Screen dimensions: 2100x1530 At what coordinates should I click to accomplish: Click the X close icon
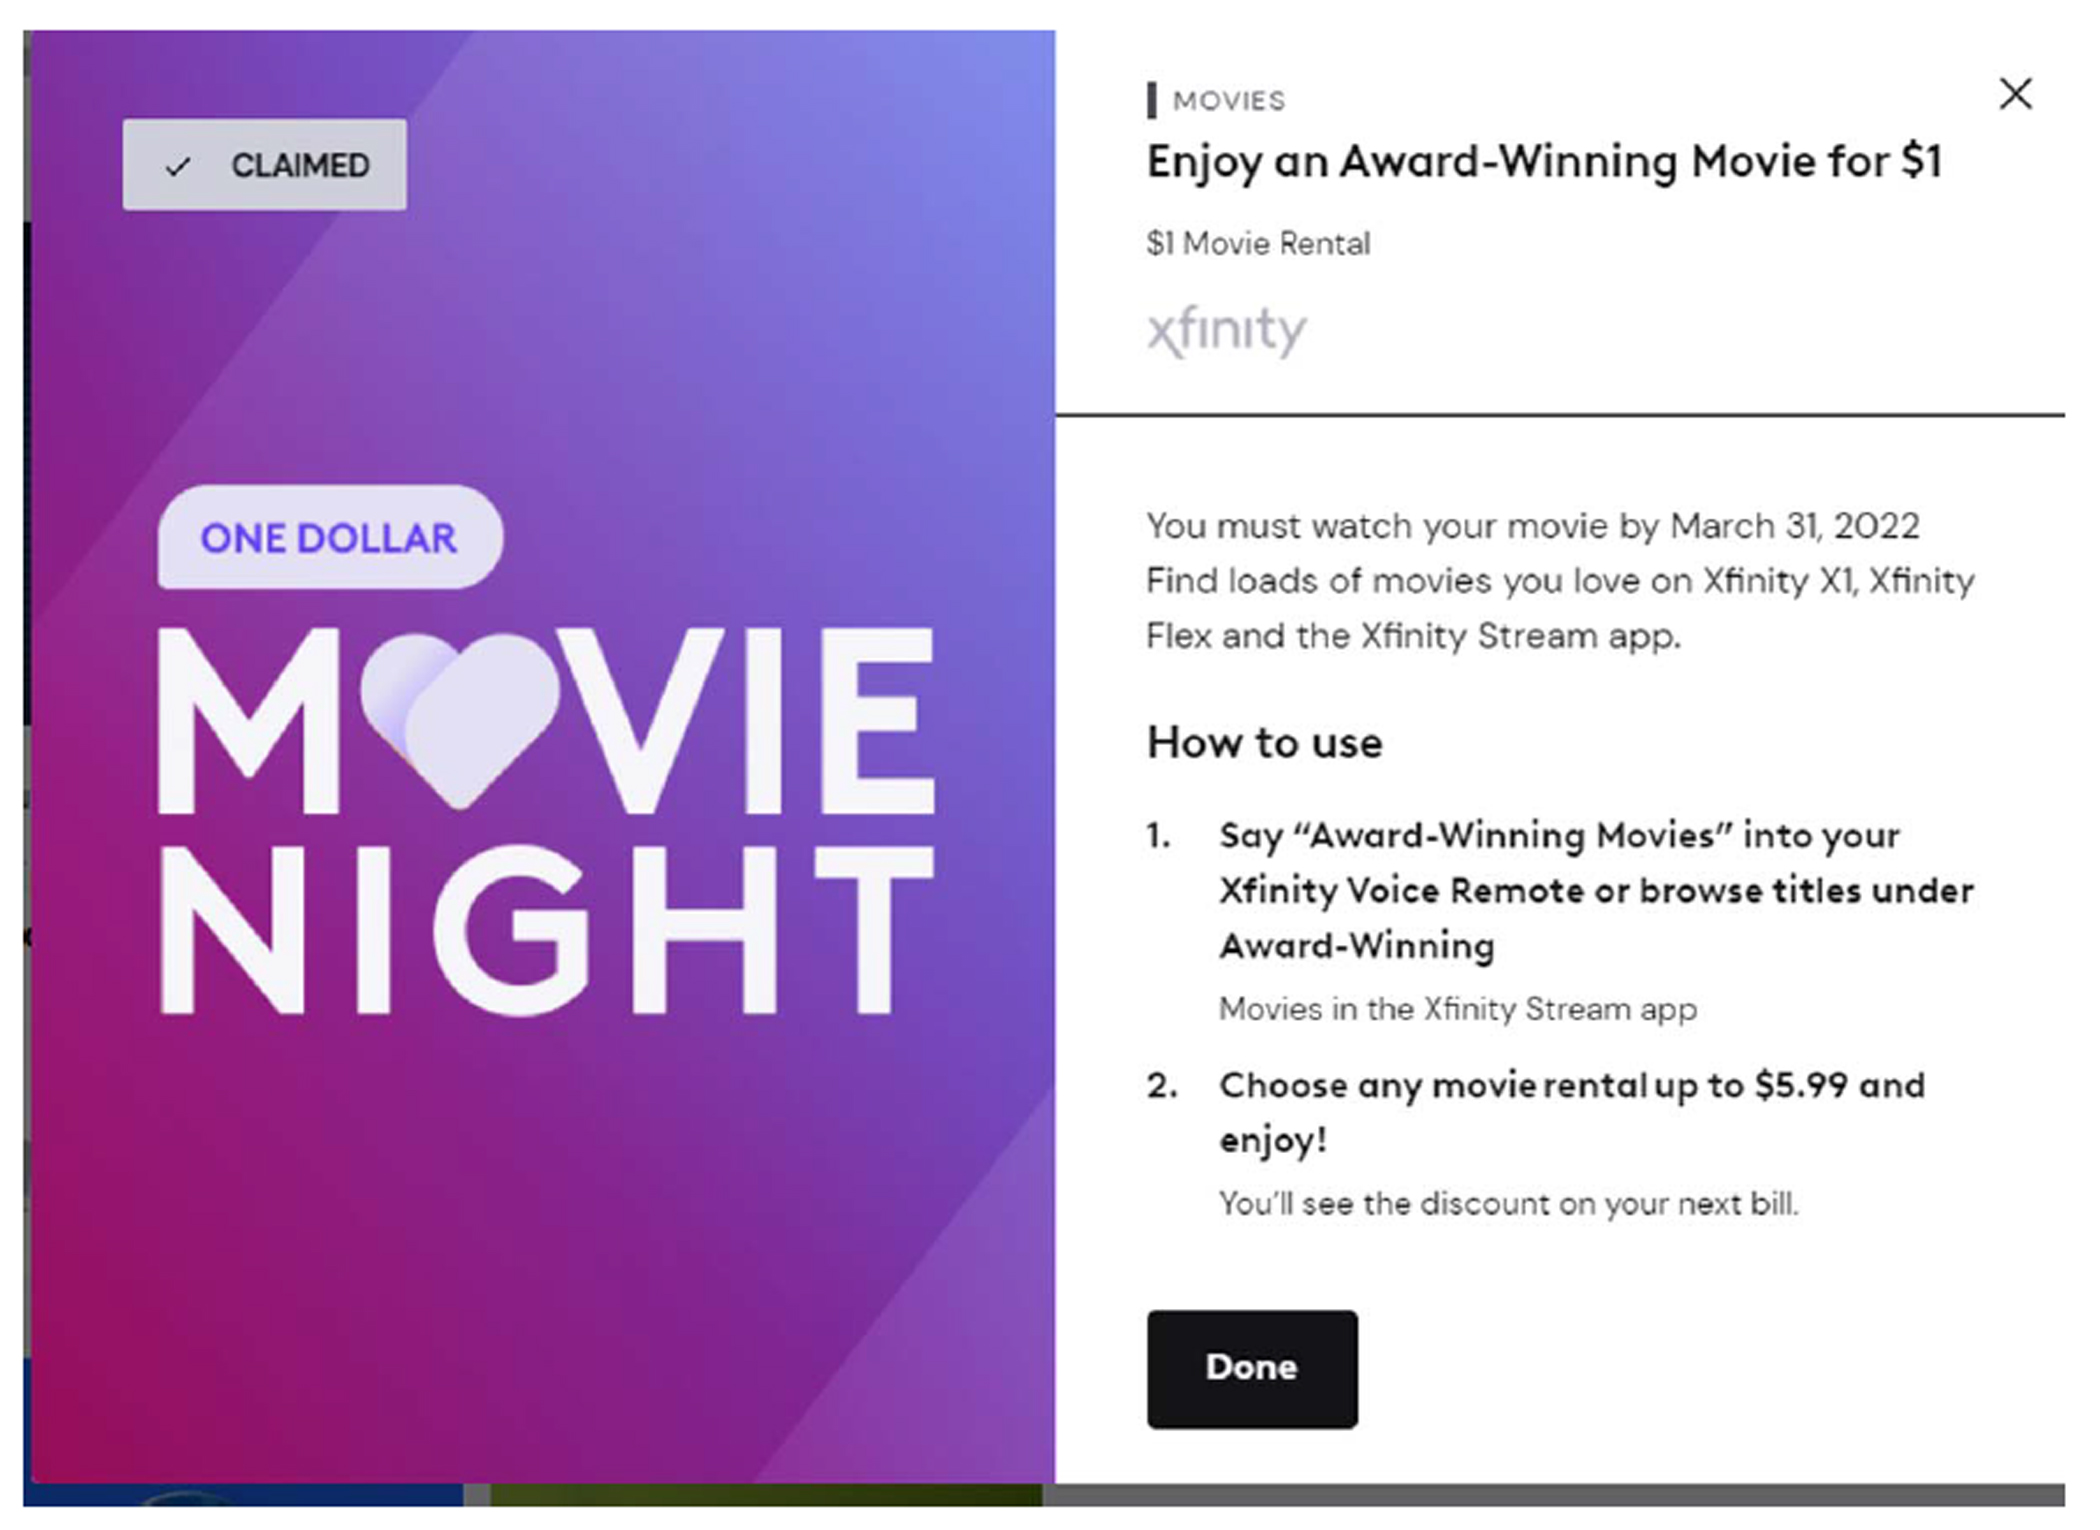[2016, 95]
